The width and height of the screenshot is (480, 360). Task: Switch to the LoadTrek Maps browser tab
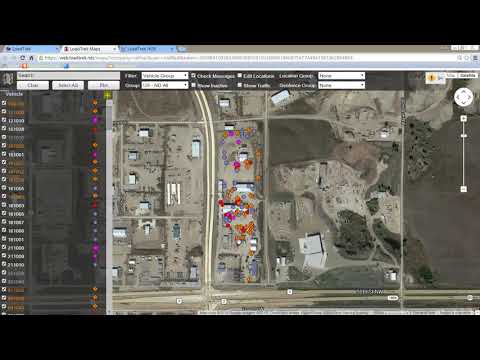pyautogui.click(x=88, y=49)
